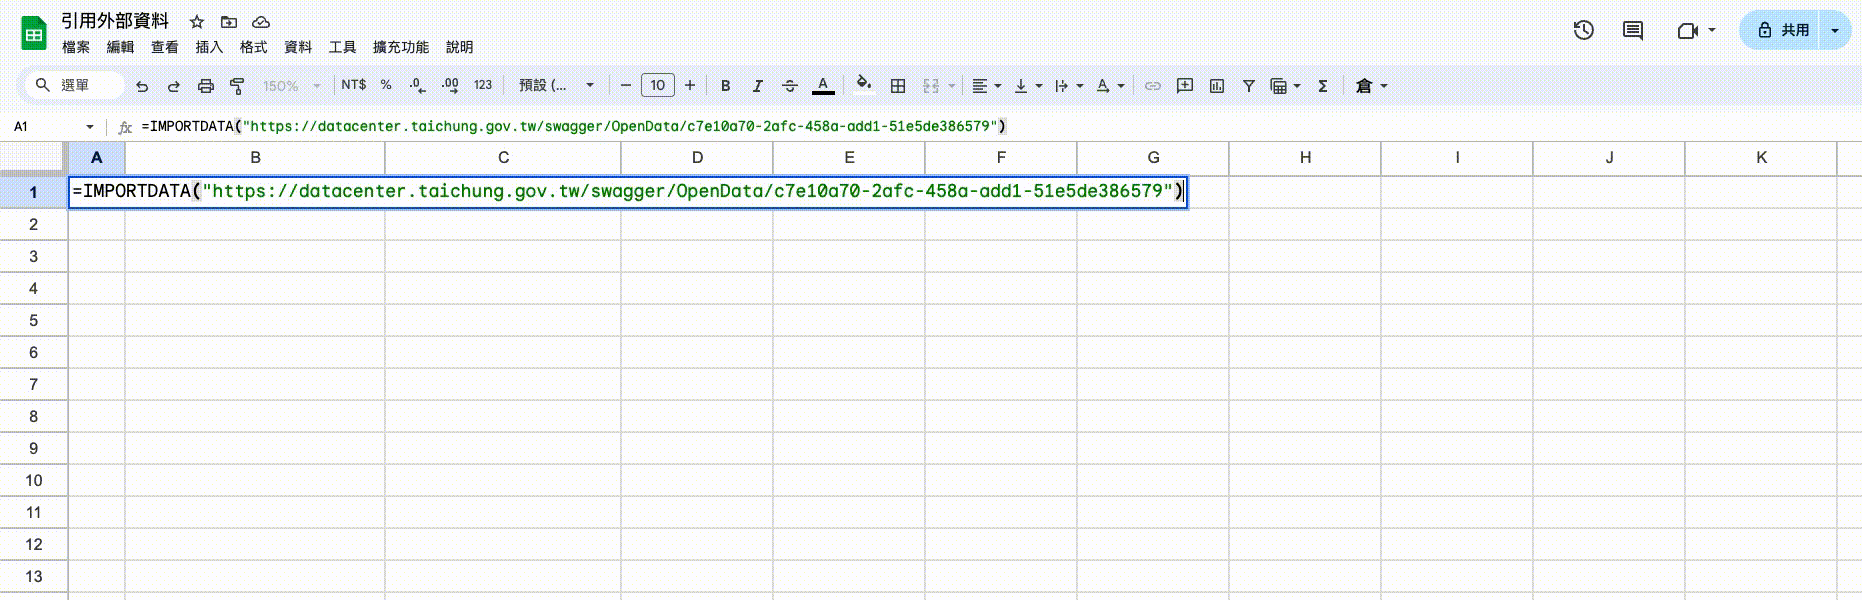Open the 150% zoom dropdown
The width and height of the screenshot is (1862, 600).
pos(291,86)
